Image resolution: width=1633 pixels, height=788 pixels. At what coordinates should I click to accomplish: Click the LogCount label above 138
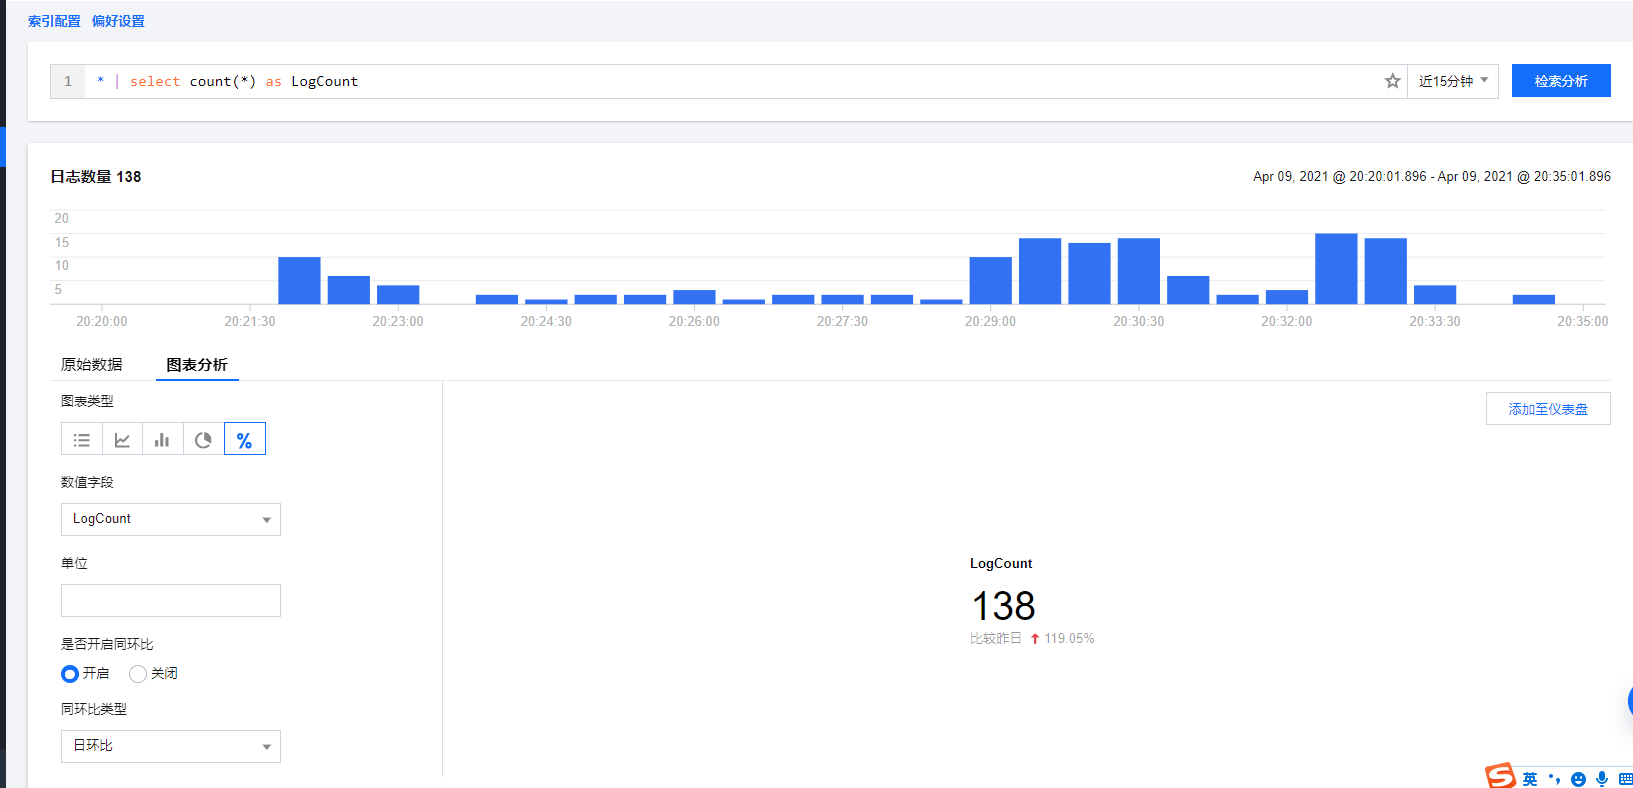click(1001, 563)
